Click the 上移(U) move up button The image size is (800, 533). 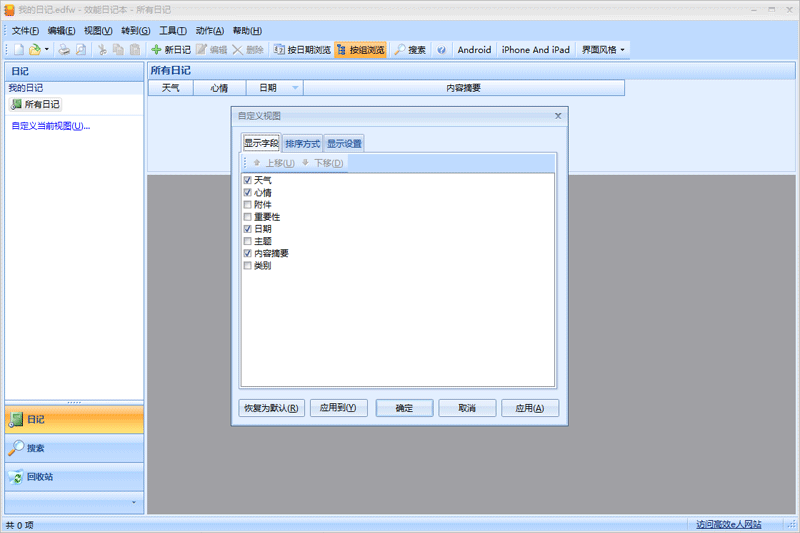pyautogui.click(x=273, y=163)
